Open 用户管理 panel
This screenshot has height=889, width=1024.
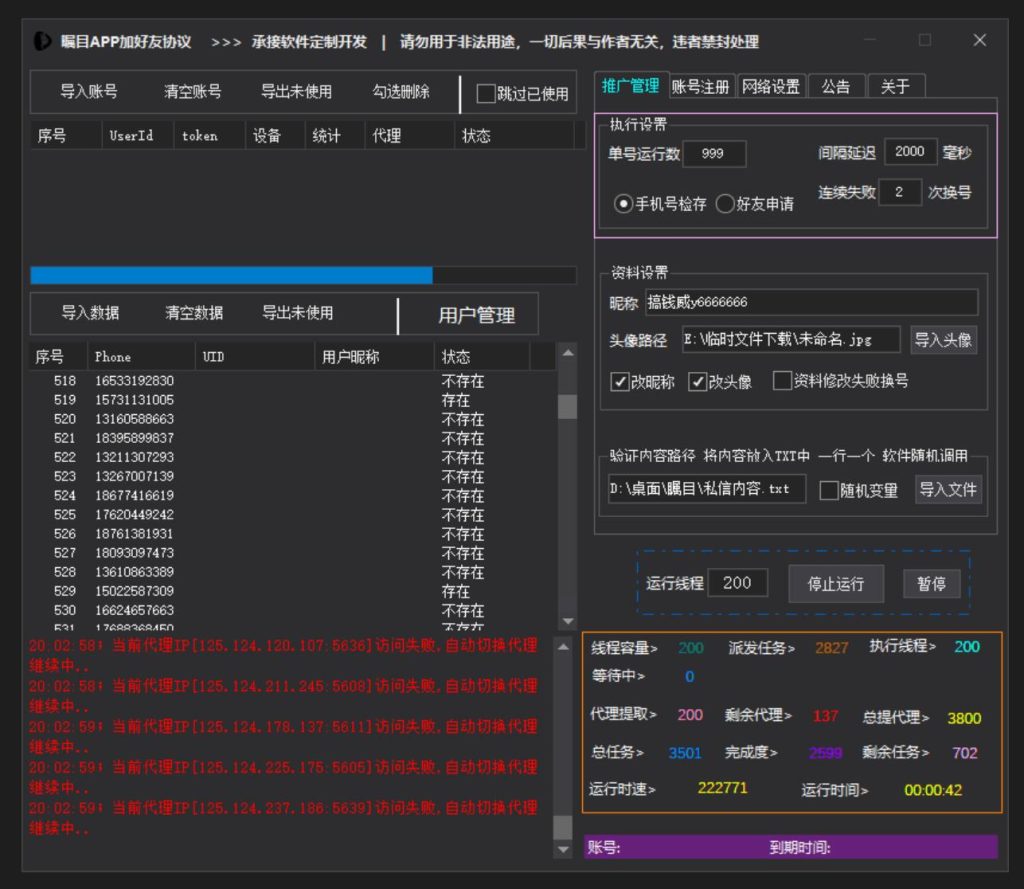click(476, 315)
